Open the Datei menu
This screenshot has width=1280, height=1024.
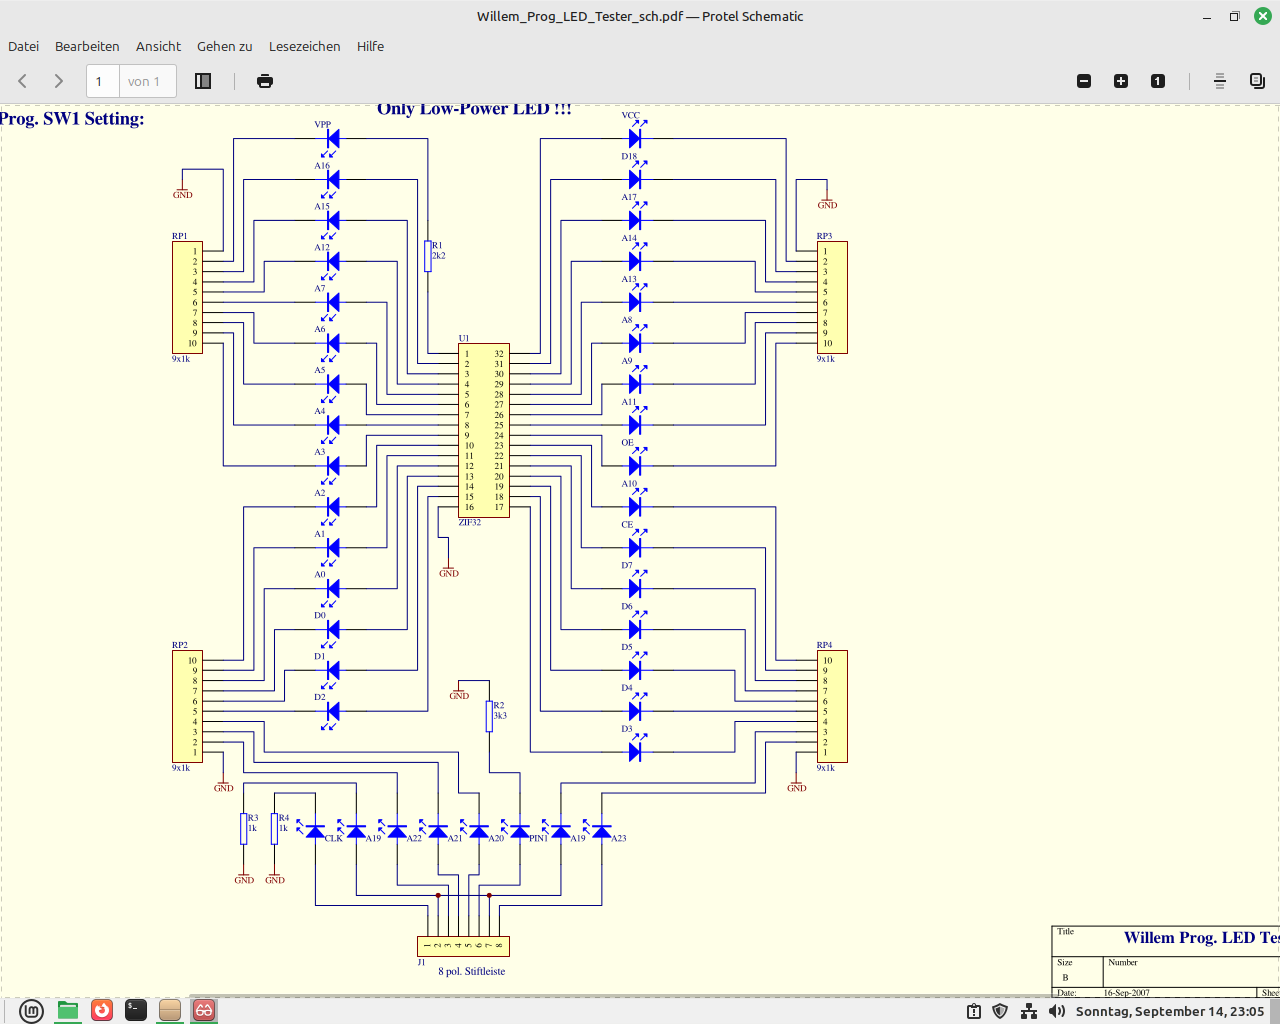coord(24,46)
